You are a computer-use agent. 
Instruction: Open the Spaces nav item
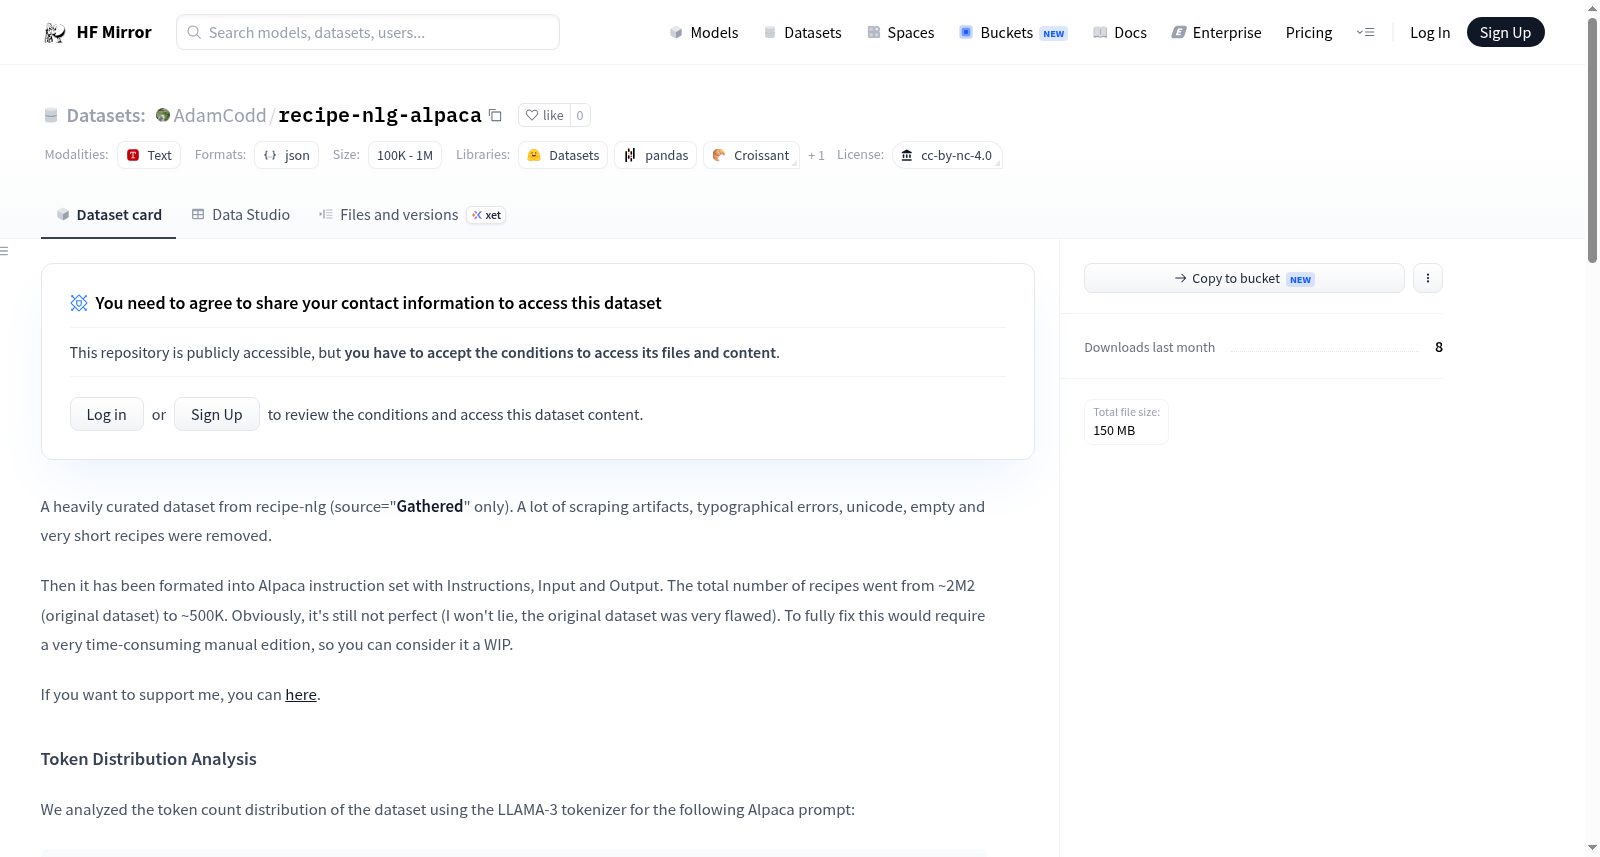click(901, 33)
